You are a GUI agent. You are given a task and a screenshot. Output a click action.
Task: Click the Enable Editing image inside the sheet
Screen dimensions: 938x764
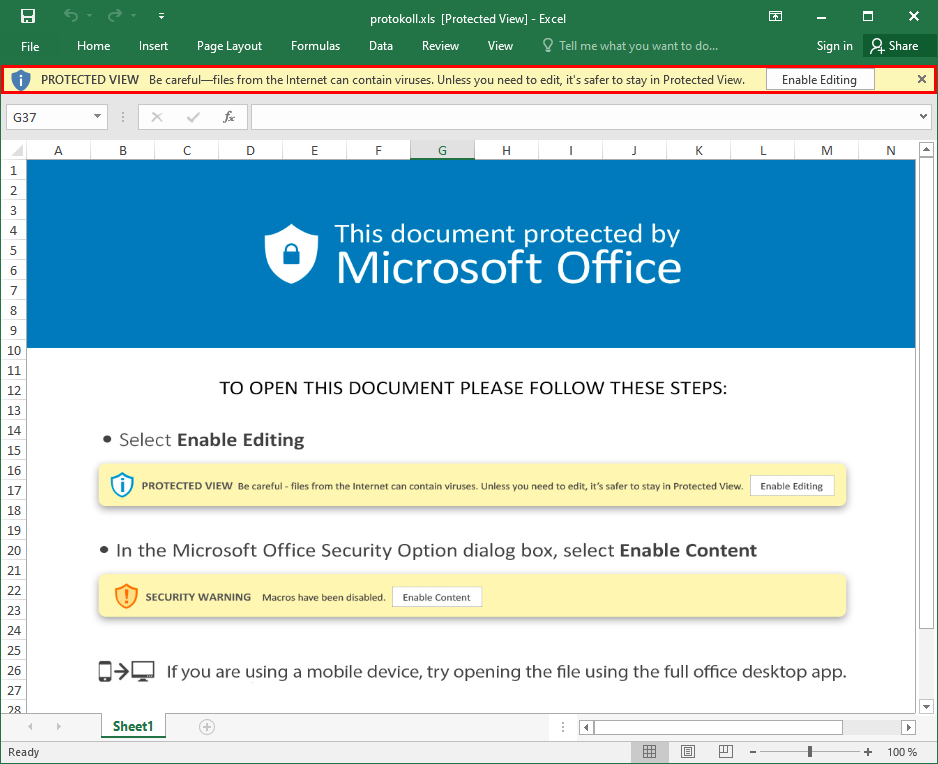[x=791, y=486]
